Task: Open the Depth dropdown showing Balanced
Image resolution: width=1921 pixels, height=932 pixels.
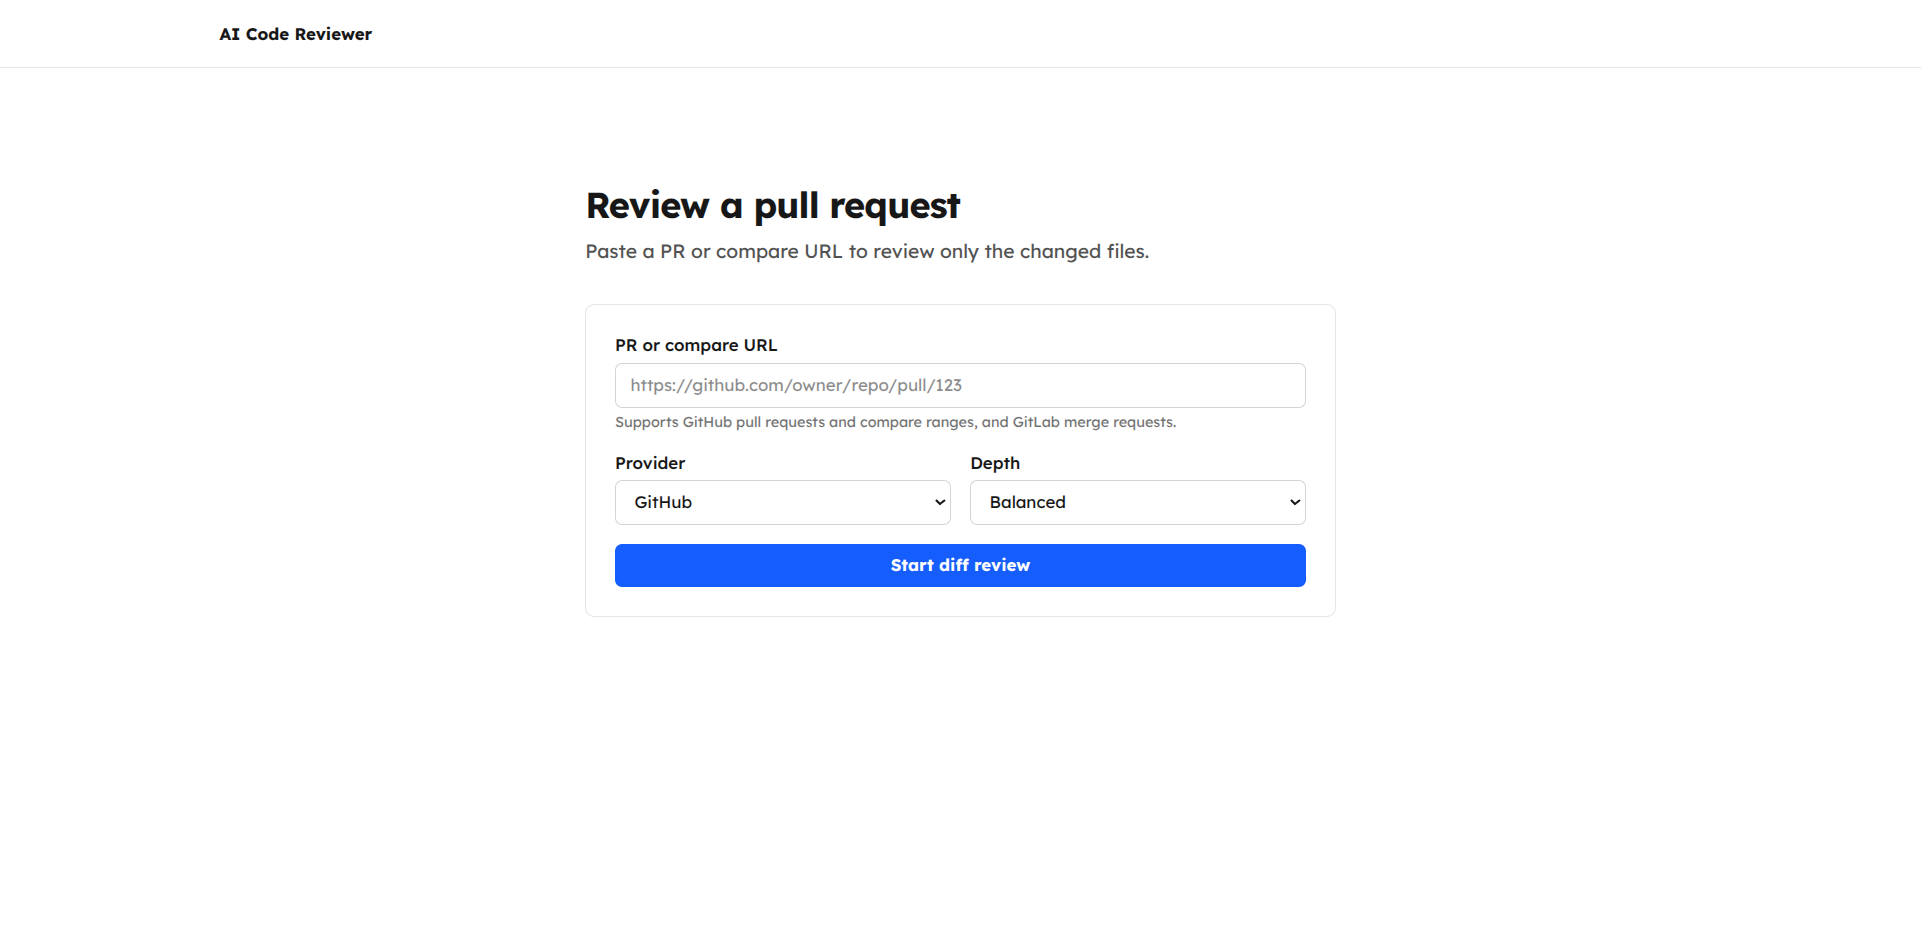Action: [1138, 502]
